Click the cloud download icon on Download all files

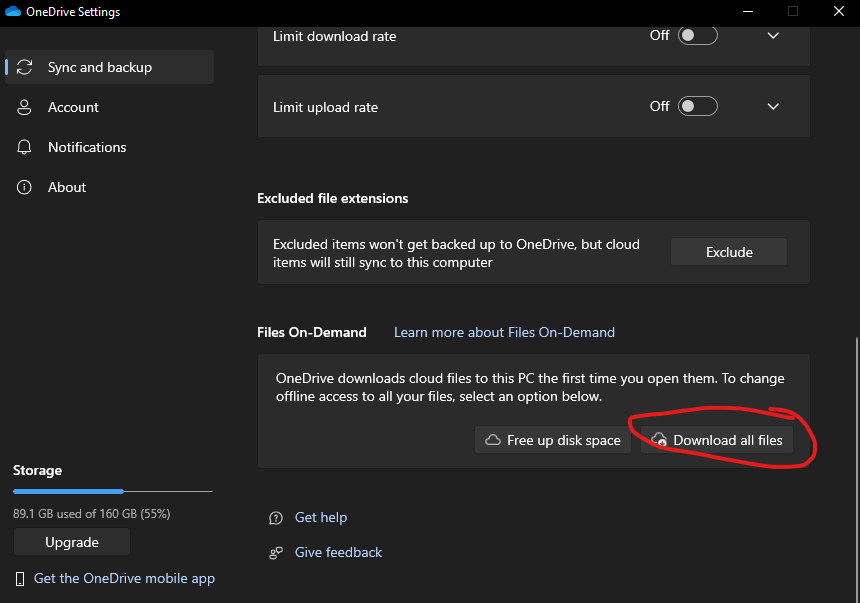pyautogui.click(x=659, y=440)
